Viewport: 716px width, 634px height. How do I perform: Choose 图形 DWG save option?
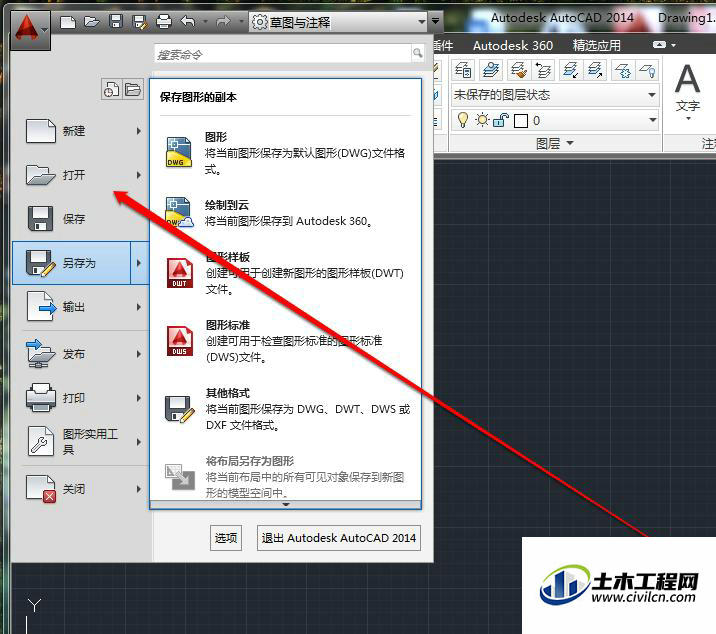tap(285, 153)
